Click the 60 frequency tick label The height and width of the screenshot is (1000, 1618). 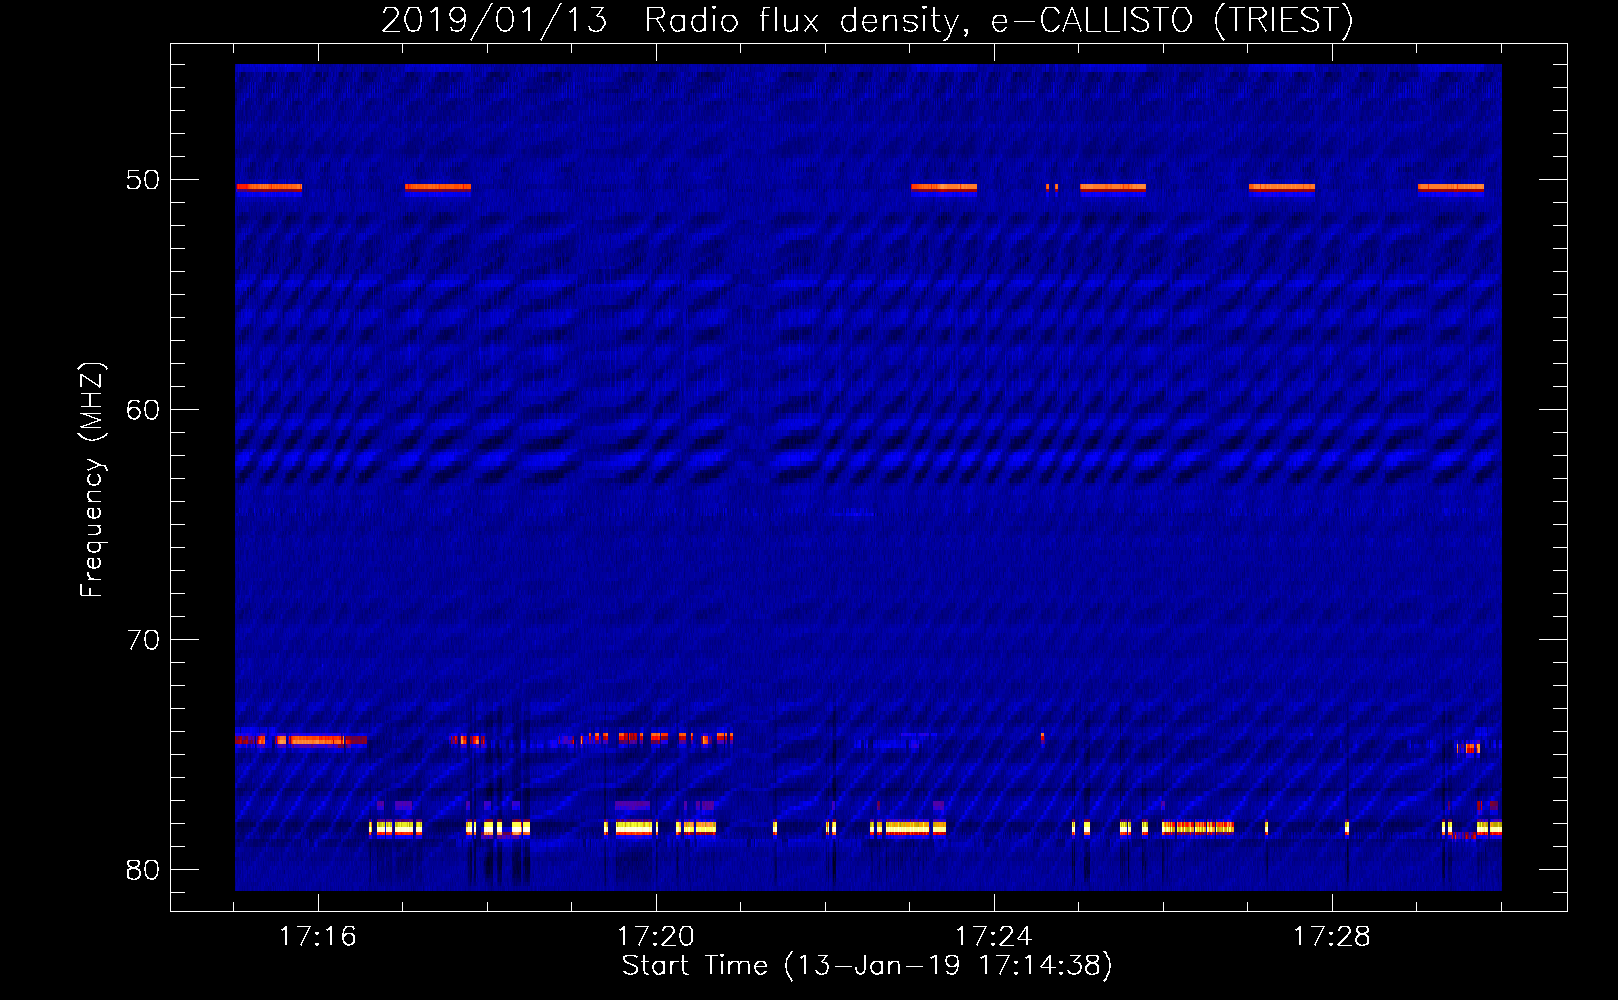[143, 410]
